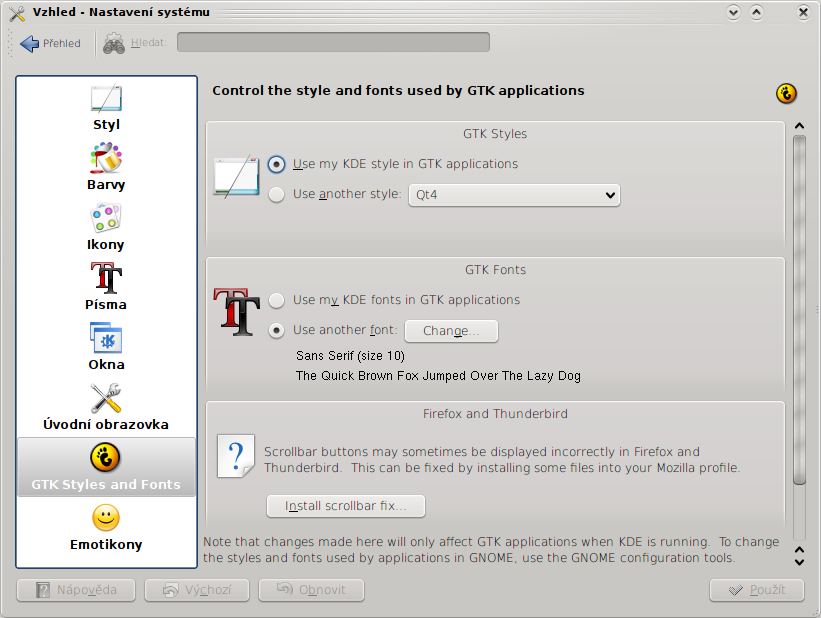The width and height of the screenshot is (821, 618).
Task: Close the Nastavení systému window
Action: pyautogui.click(x=803, y=13)
